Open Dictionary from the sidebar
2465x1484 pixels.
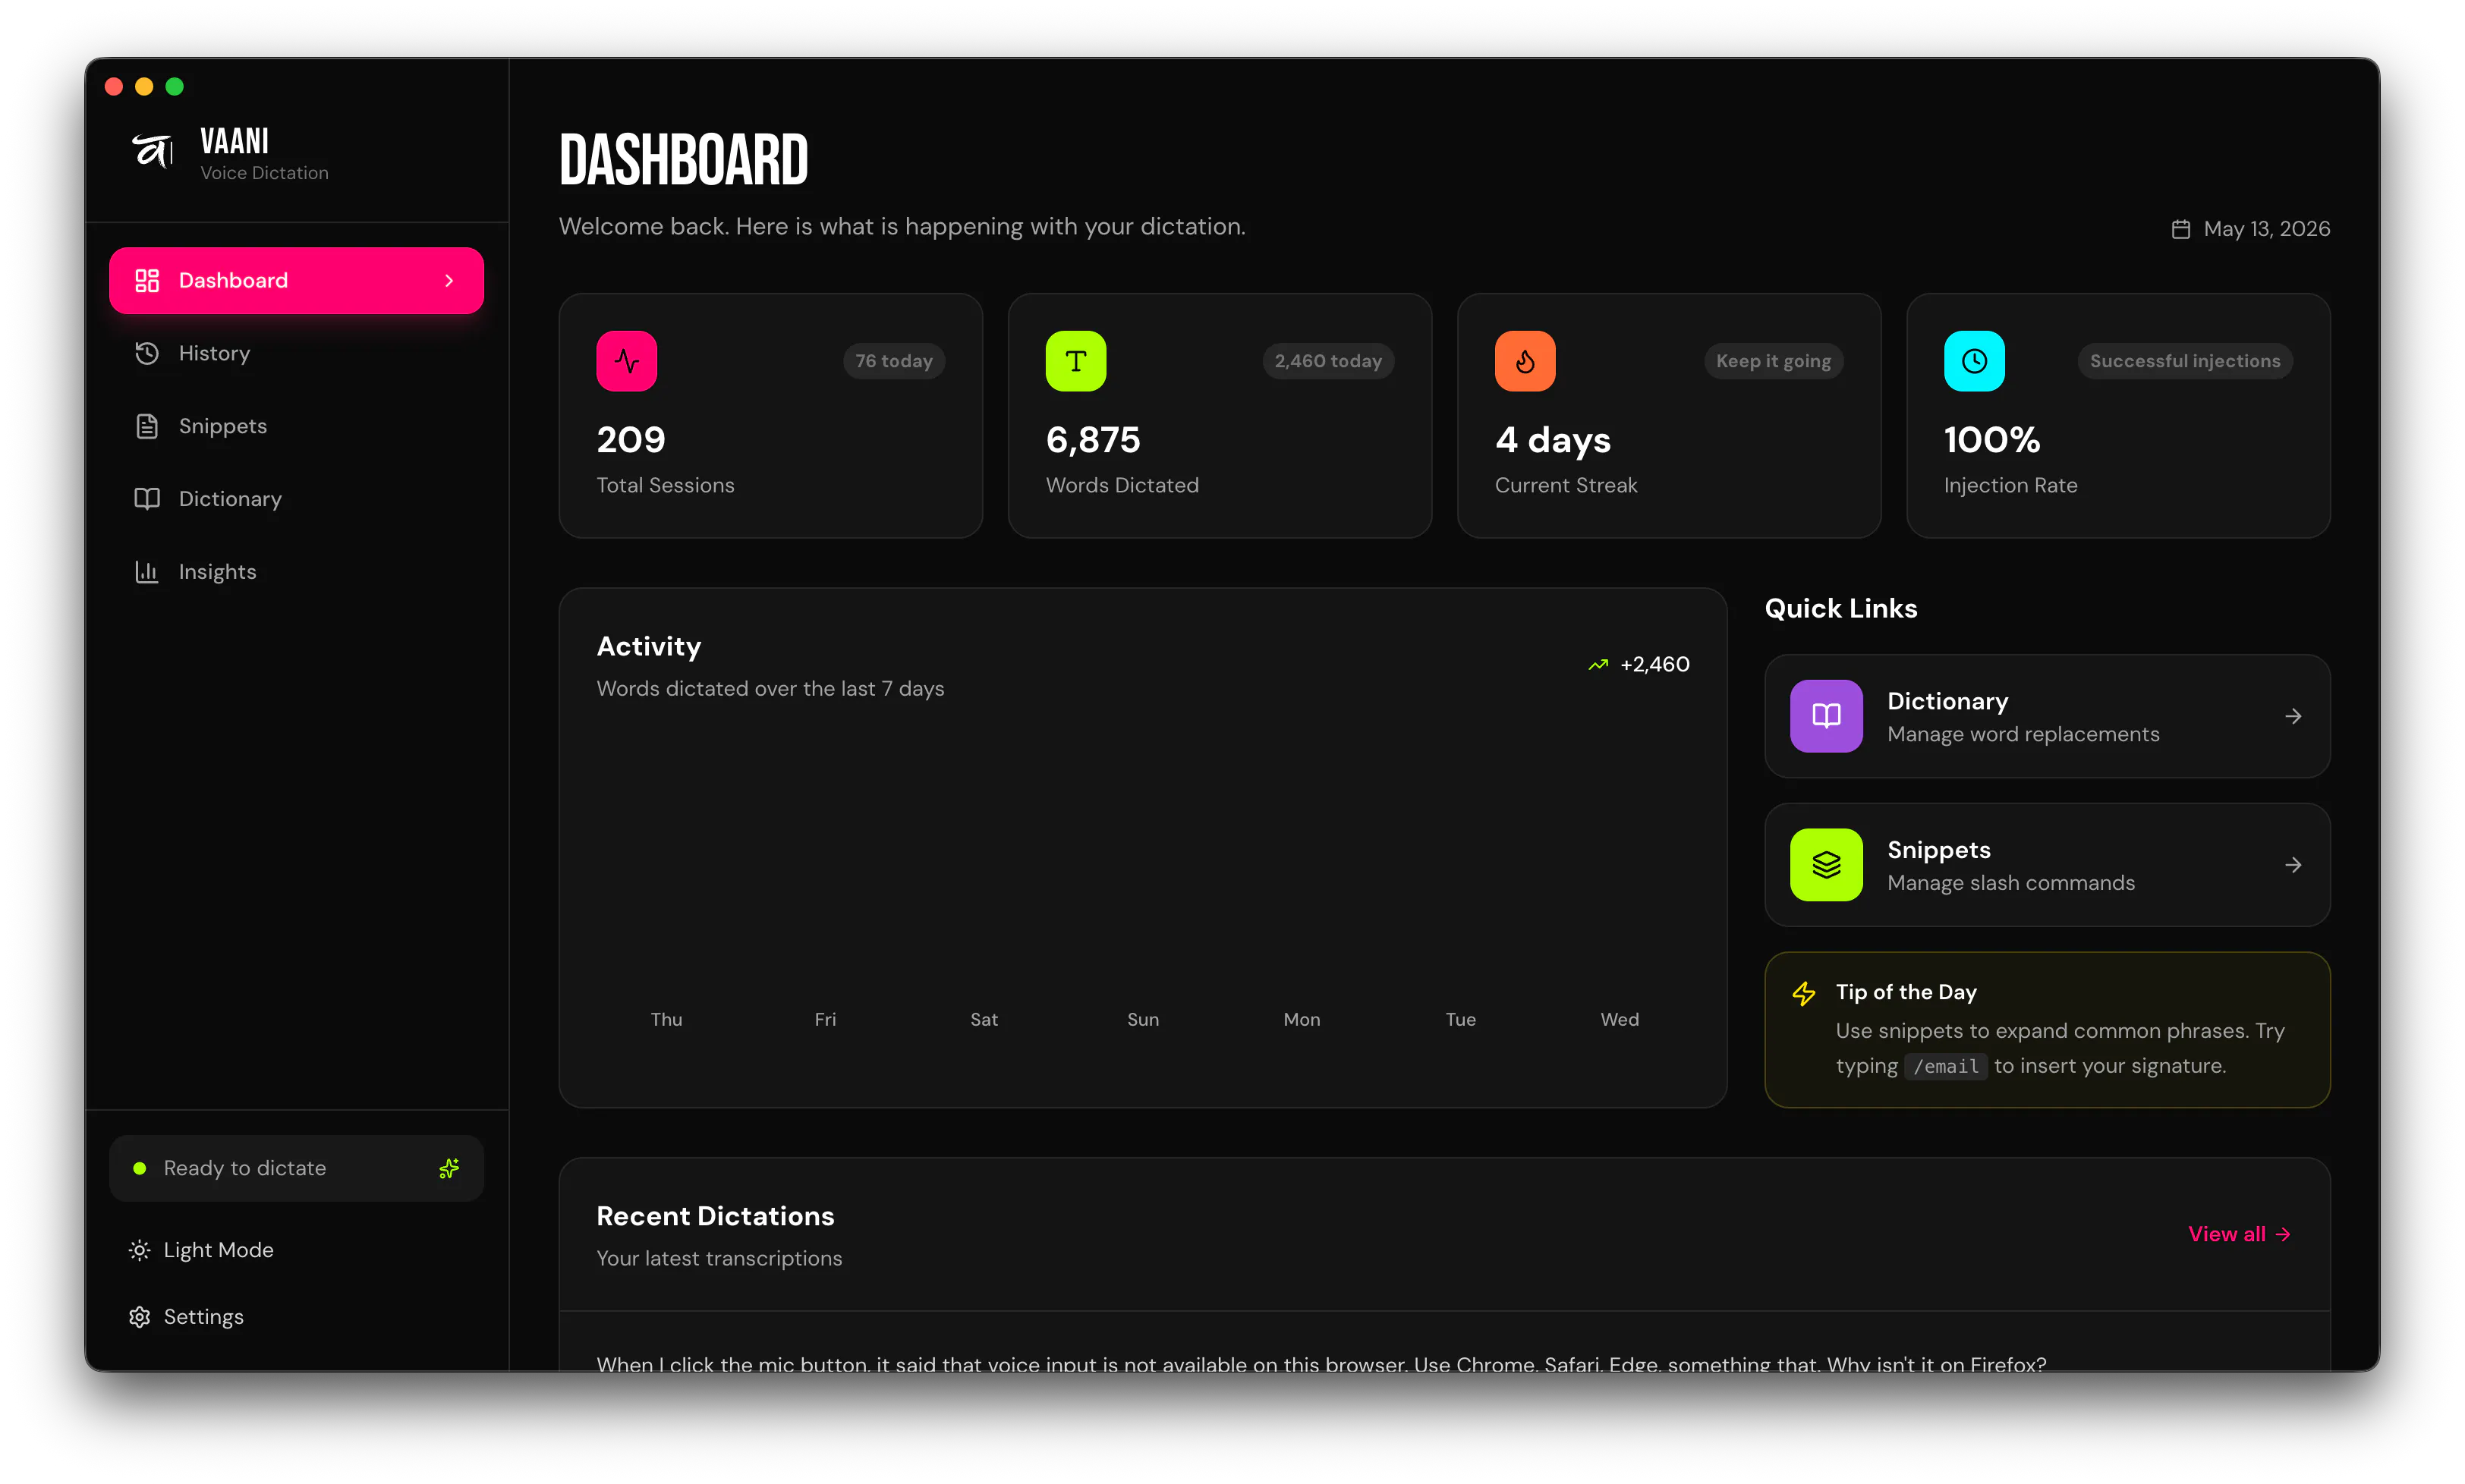(296, 499)
